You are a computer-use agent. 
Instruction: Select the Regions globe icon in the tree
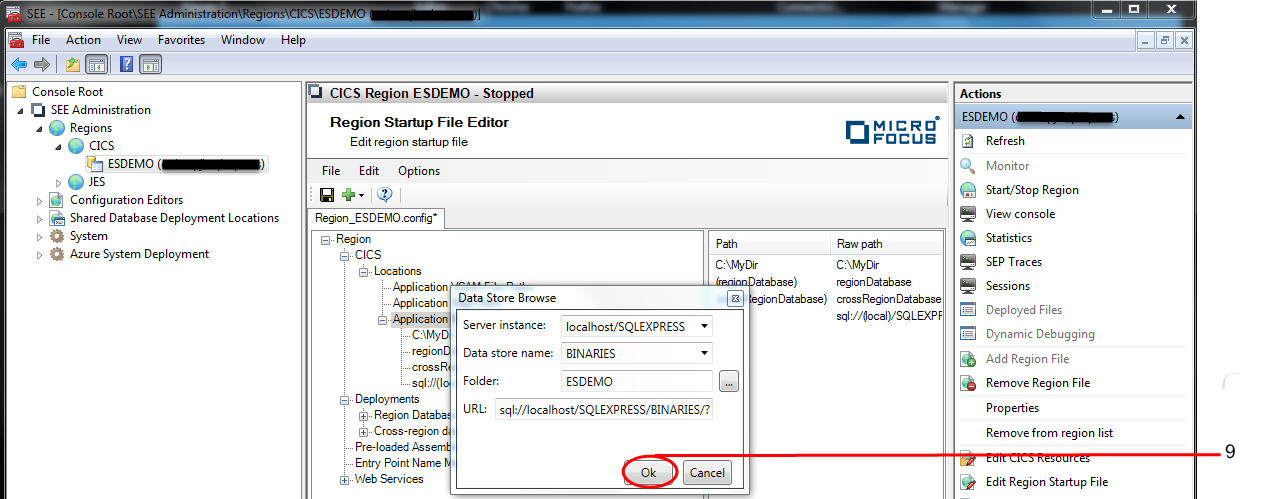coord(57,128)
